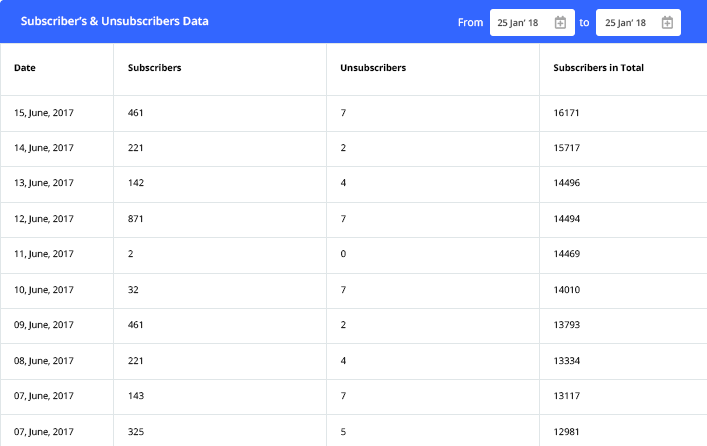Click the 09, June, 2017 date cell
Screen dimensions: 707x446
point(44,325)
